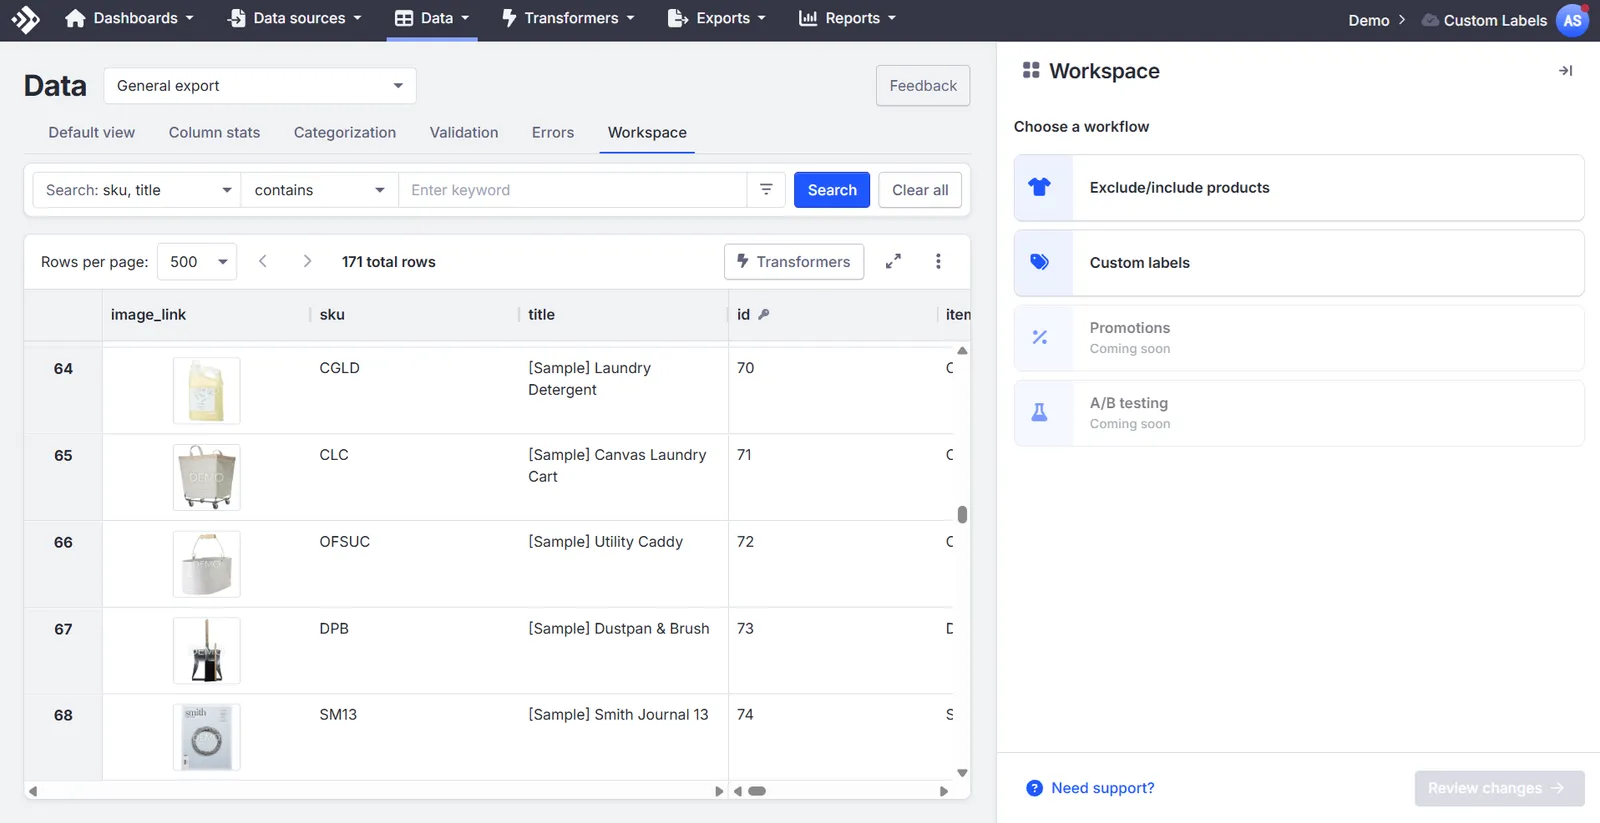Open the filter options icon beside the keyword field
Viewport: 1600px width, 823px height.
[x=766, y=190]
